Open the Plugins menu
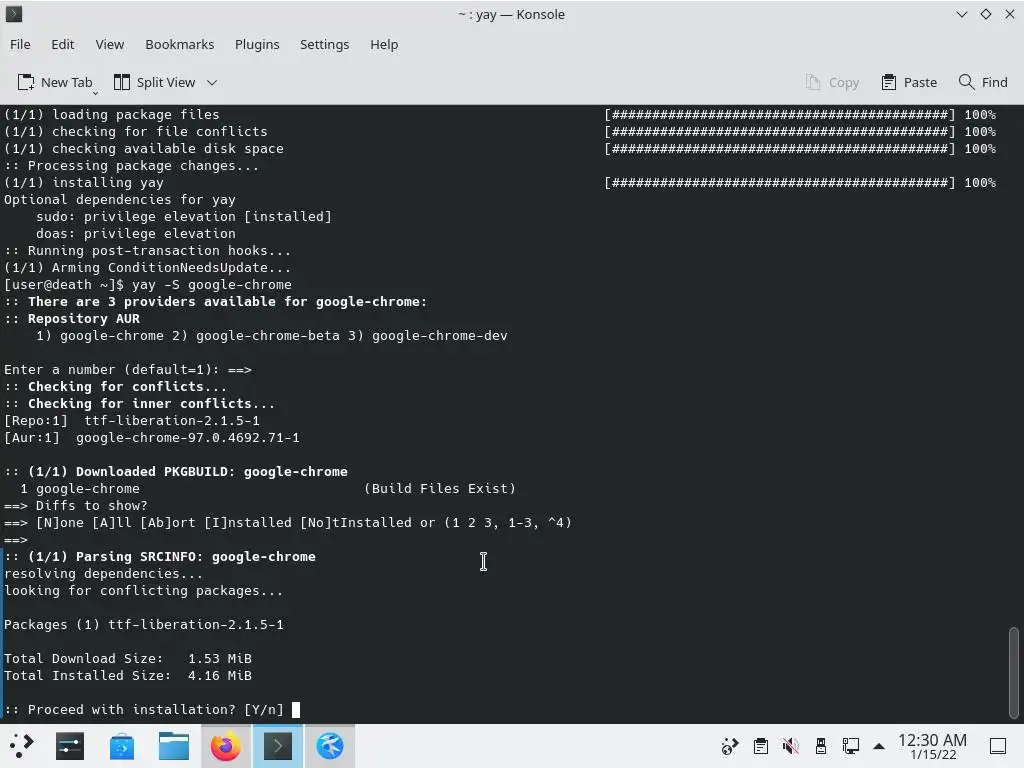 pyautogui.click(x=257, y=44)
